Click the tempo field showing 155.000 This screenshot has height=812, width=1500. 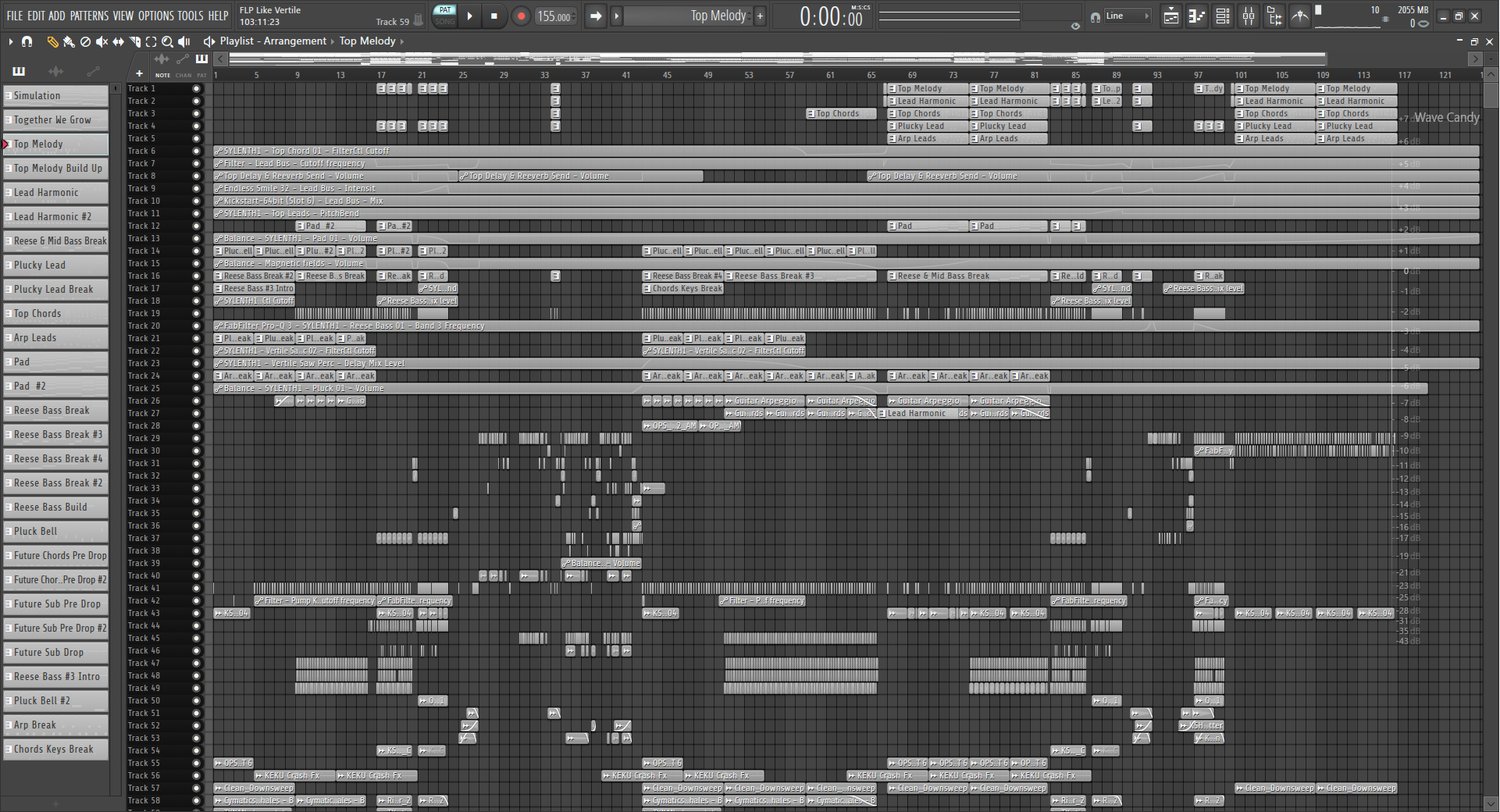[x=555, y=16]
